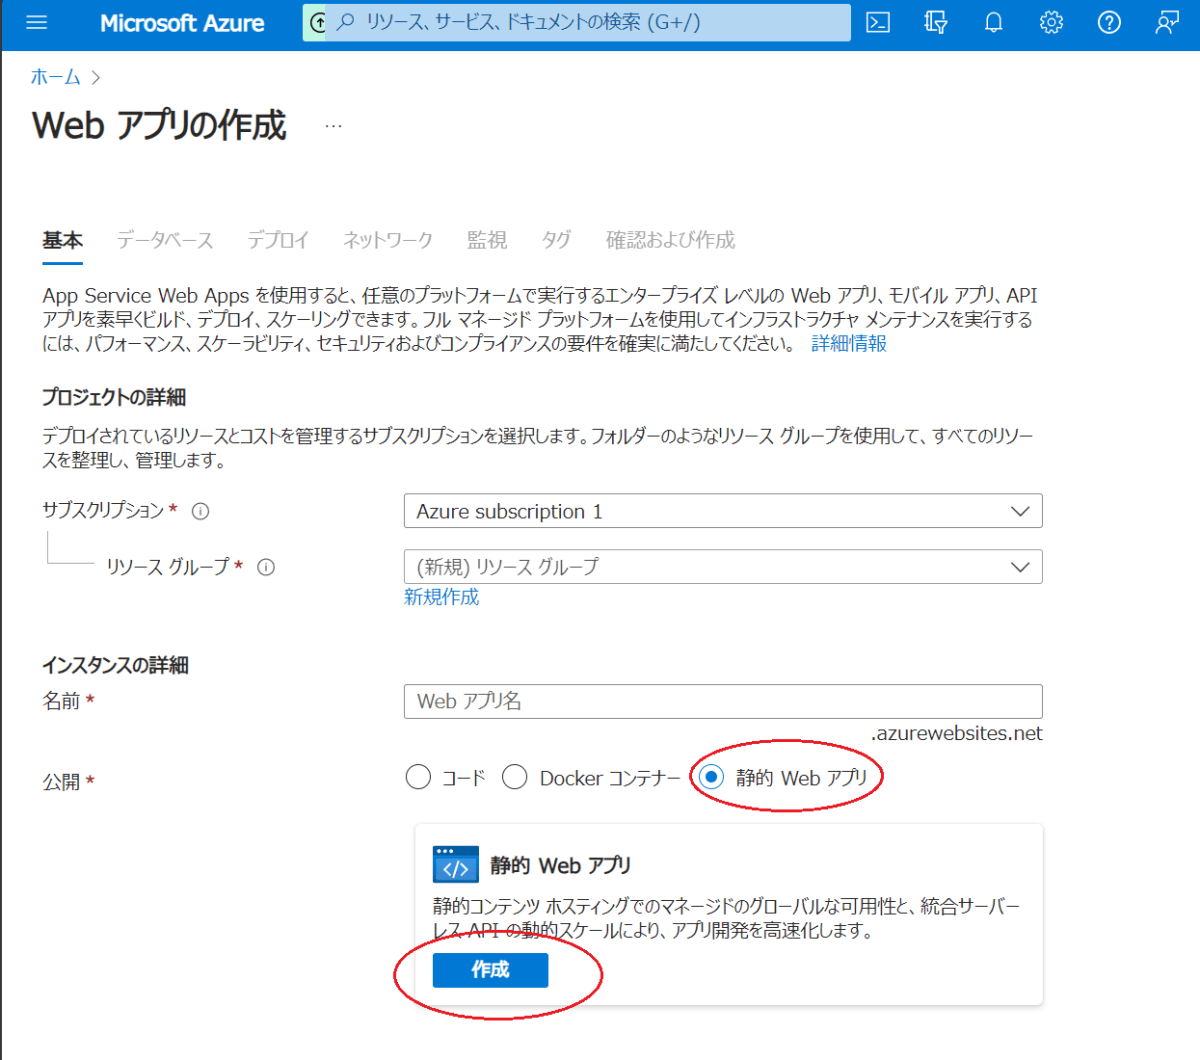1200x1060 pixels.
Task: Open the notifications bell
Action: click(x=993, y=22)
